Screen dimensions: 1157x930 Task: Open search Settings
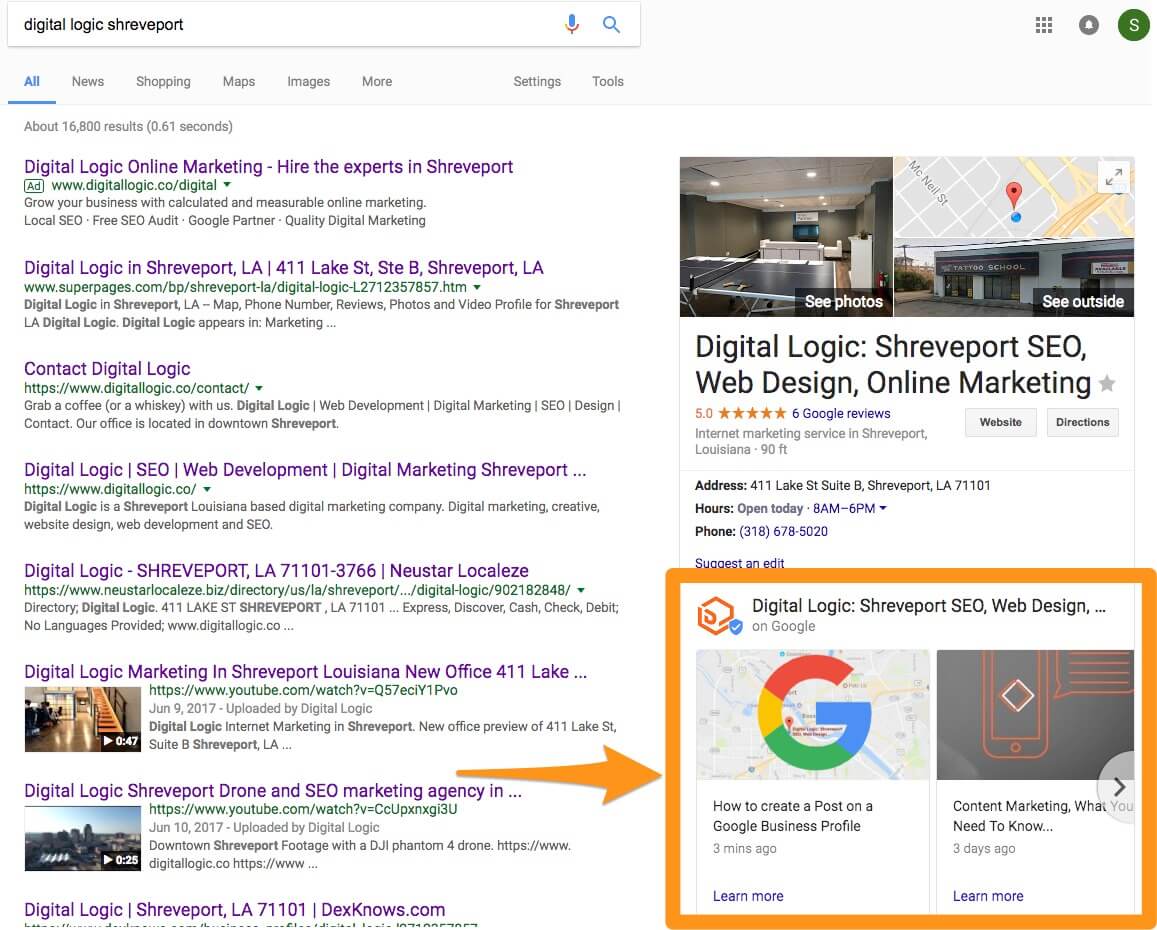tap(537, 81)
